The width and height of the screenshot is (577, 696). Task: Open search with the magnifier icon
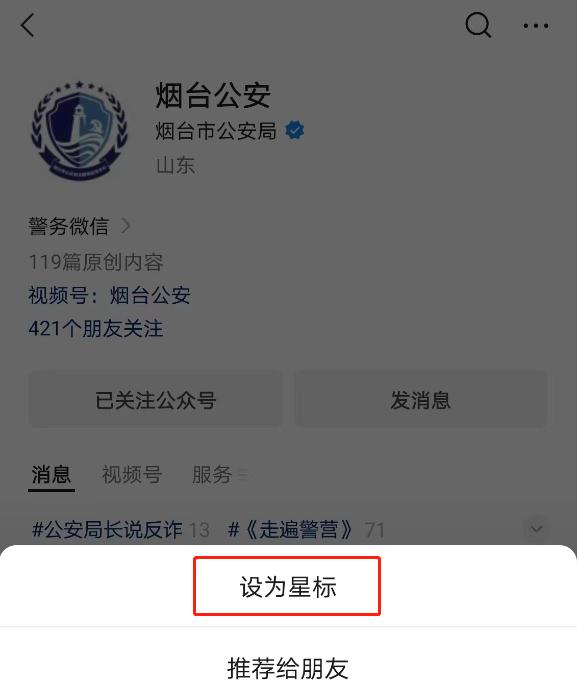pyautogui.click(x=478, y=25)
